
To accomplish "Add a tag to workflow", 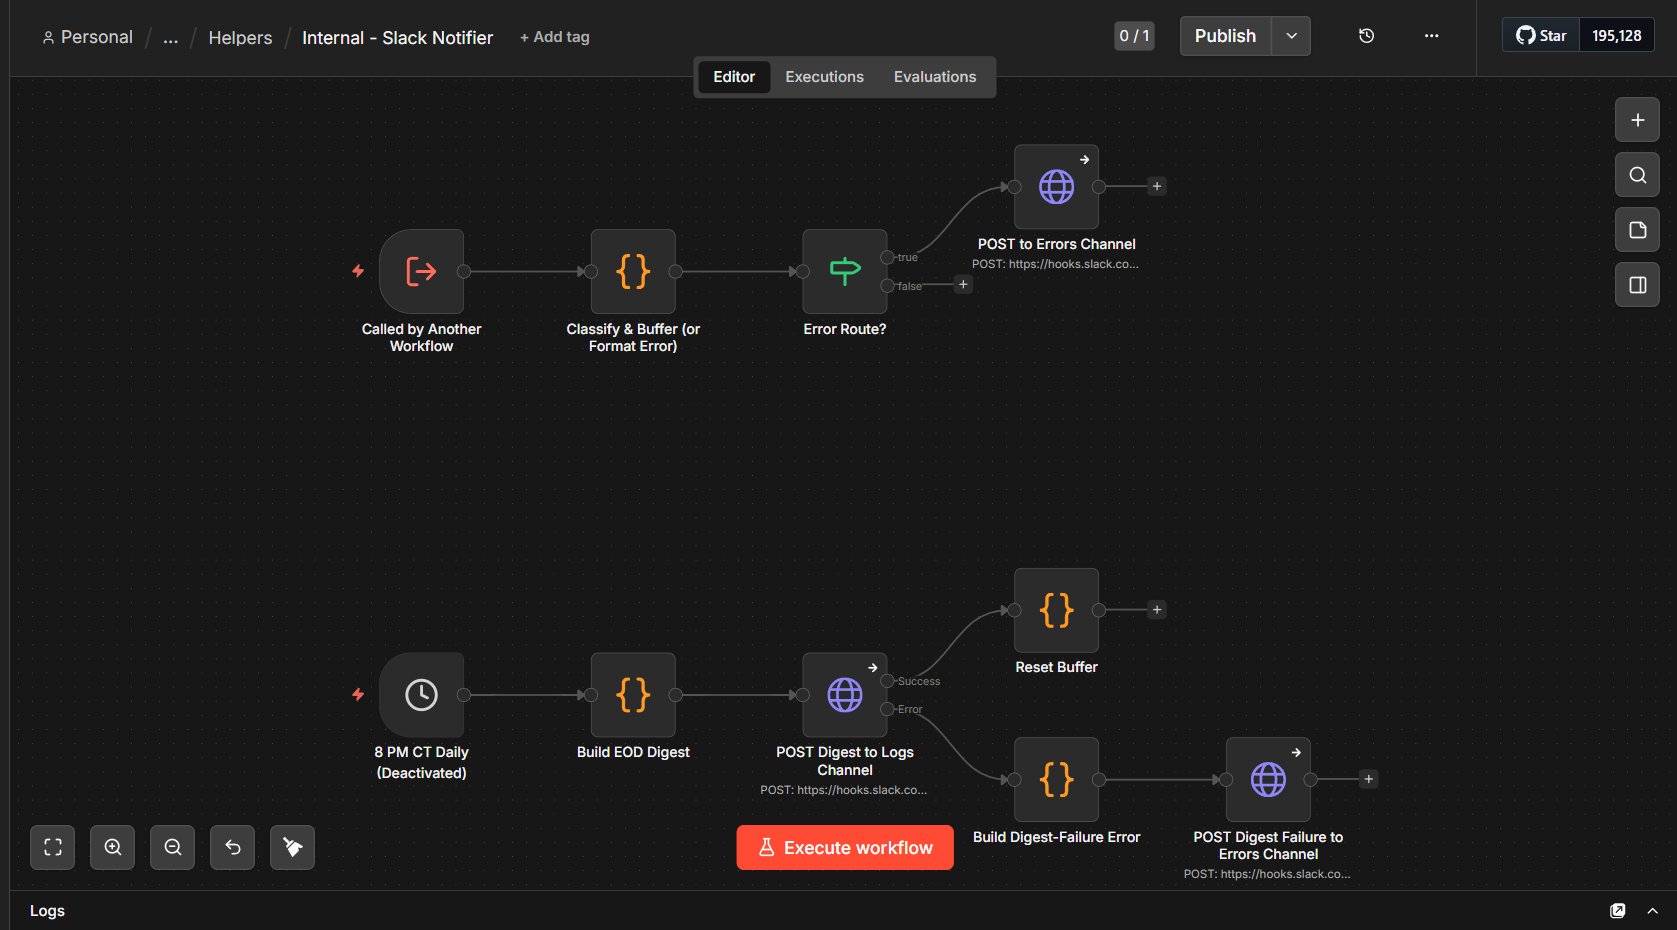I will pyautogui.click(x=555, y=37).
